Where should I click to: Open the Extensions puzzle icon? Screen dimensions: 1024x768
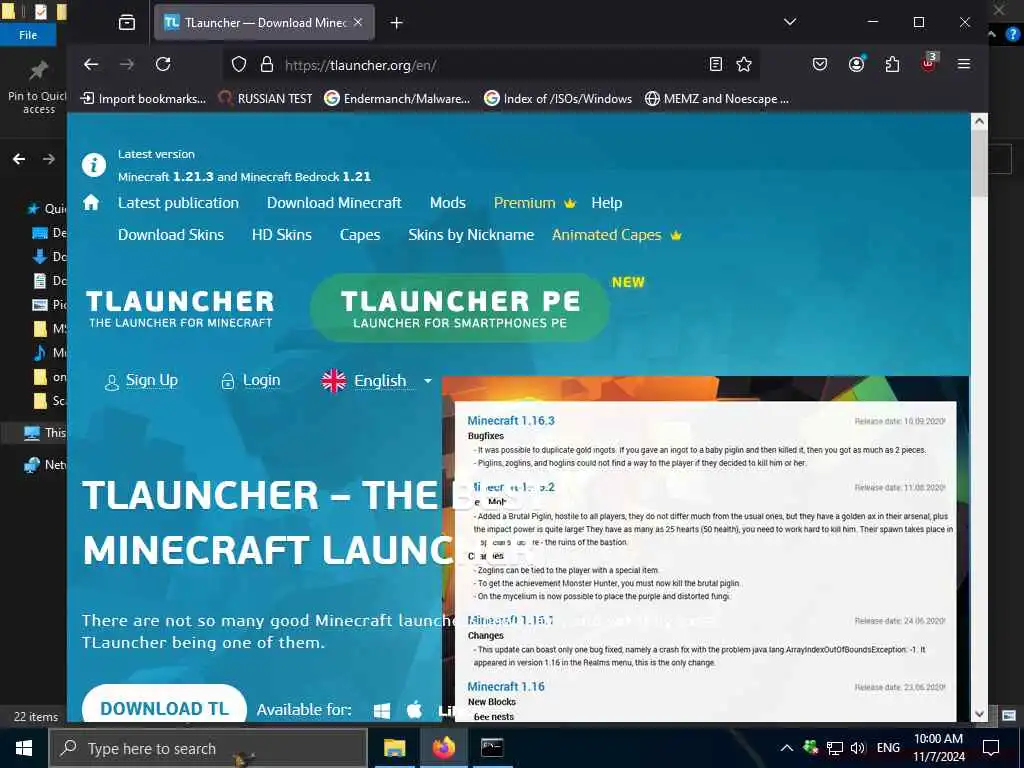pyautogui.click(x=892, y=64)
